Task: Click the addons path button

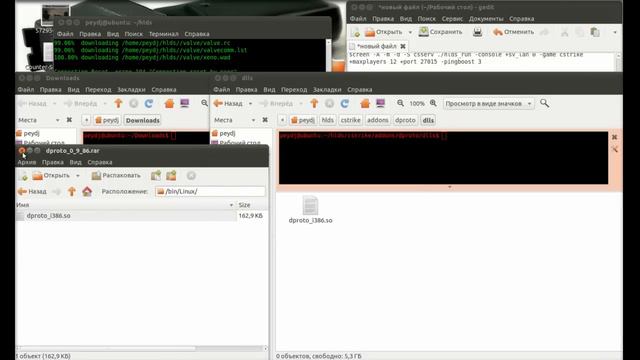Action: [x=378, y=120]
